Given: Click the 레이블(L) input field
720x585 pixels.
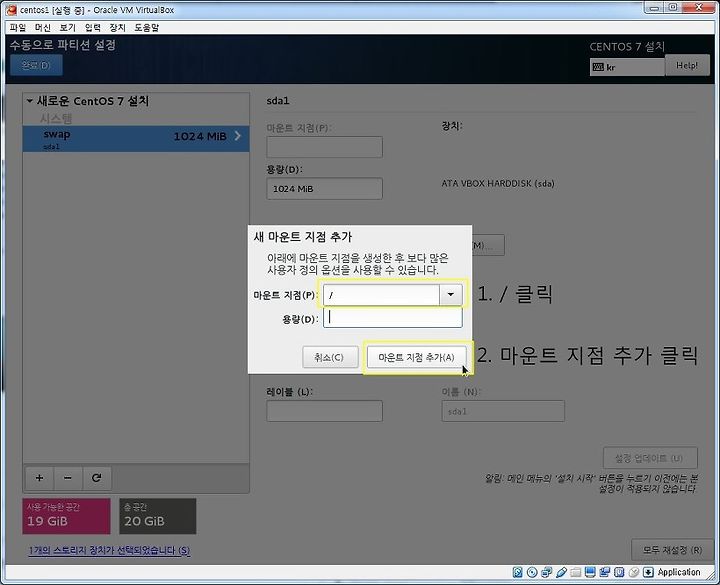Looking at the screenshot, I should click(324, 411).
